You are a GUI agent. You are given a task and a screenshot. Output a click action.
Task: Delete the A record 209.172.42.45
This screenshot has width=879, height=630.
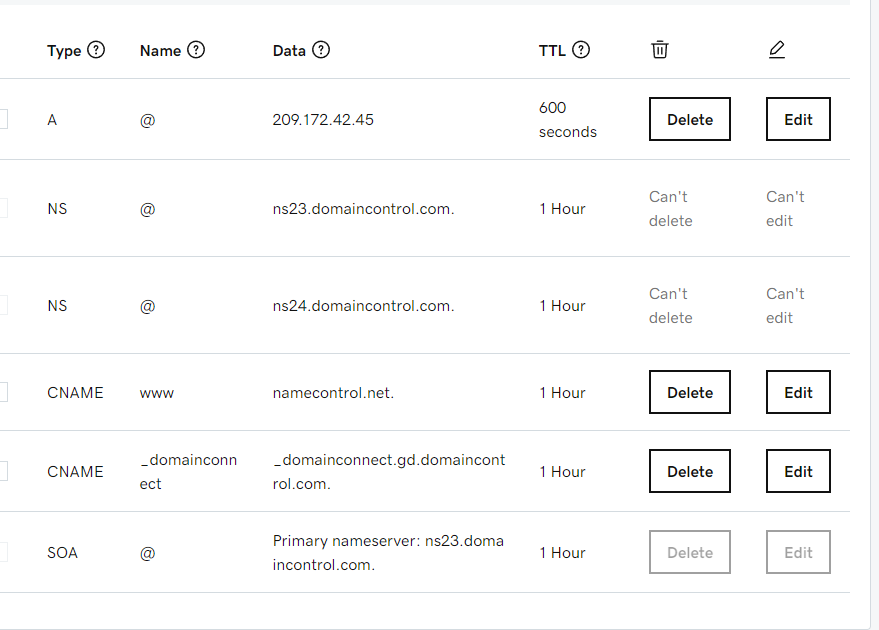point(690,119)
